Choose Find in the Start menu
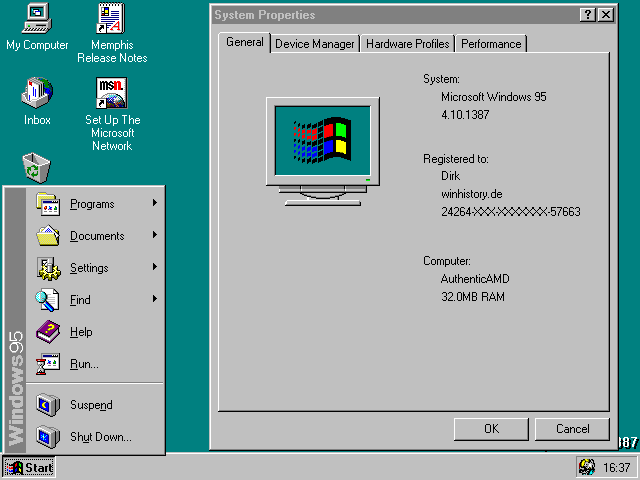Image resolution: width=640 pixels, height=480 pixels. 96,300
